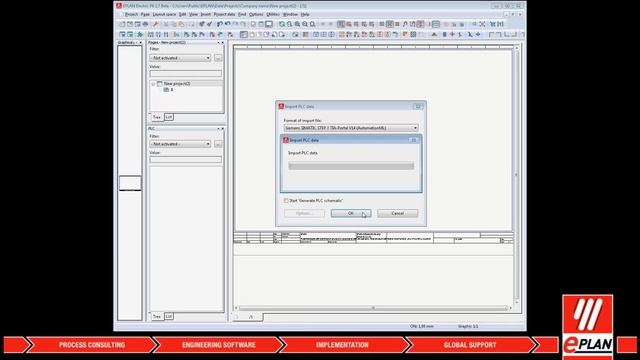Click the wrench settings toolbar icon

[x=155, y=24]
